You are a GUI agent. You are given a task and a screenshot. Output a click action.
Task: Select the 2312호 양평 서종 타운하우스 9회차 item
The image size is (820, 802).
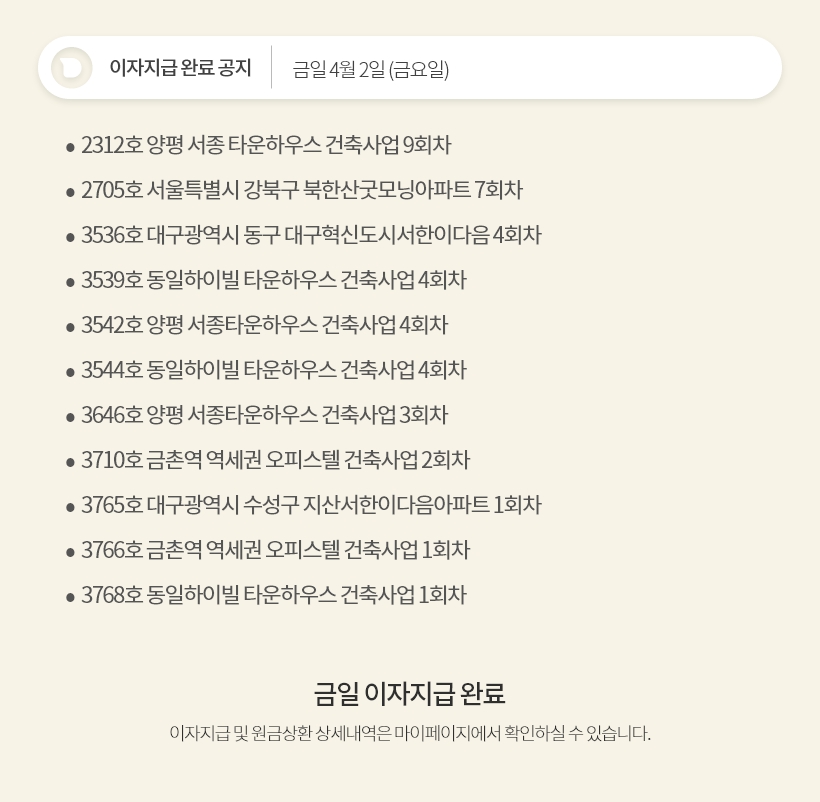266,146
